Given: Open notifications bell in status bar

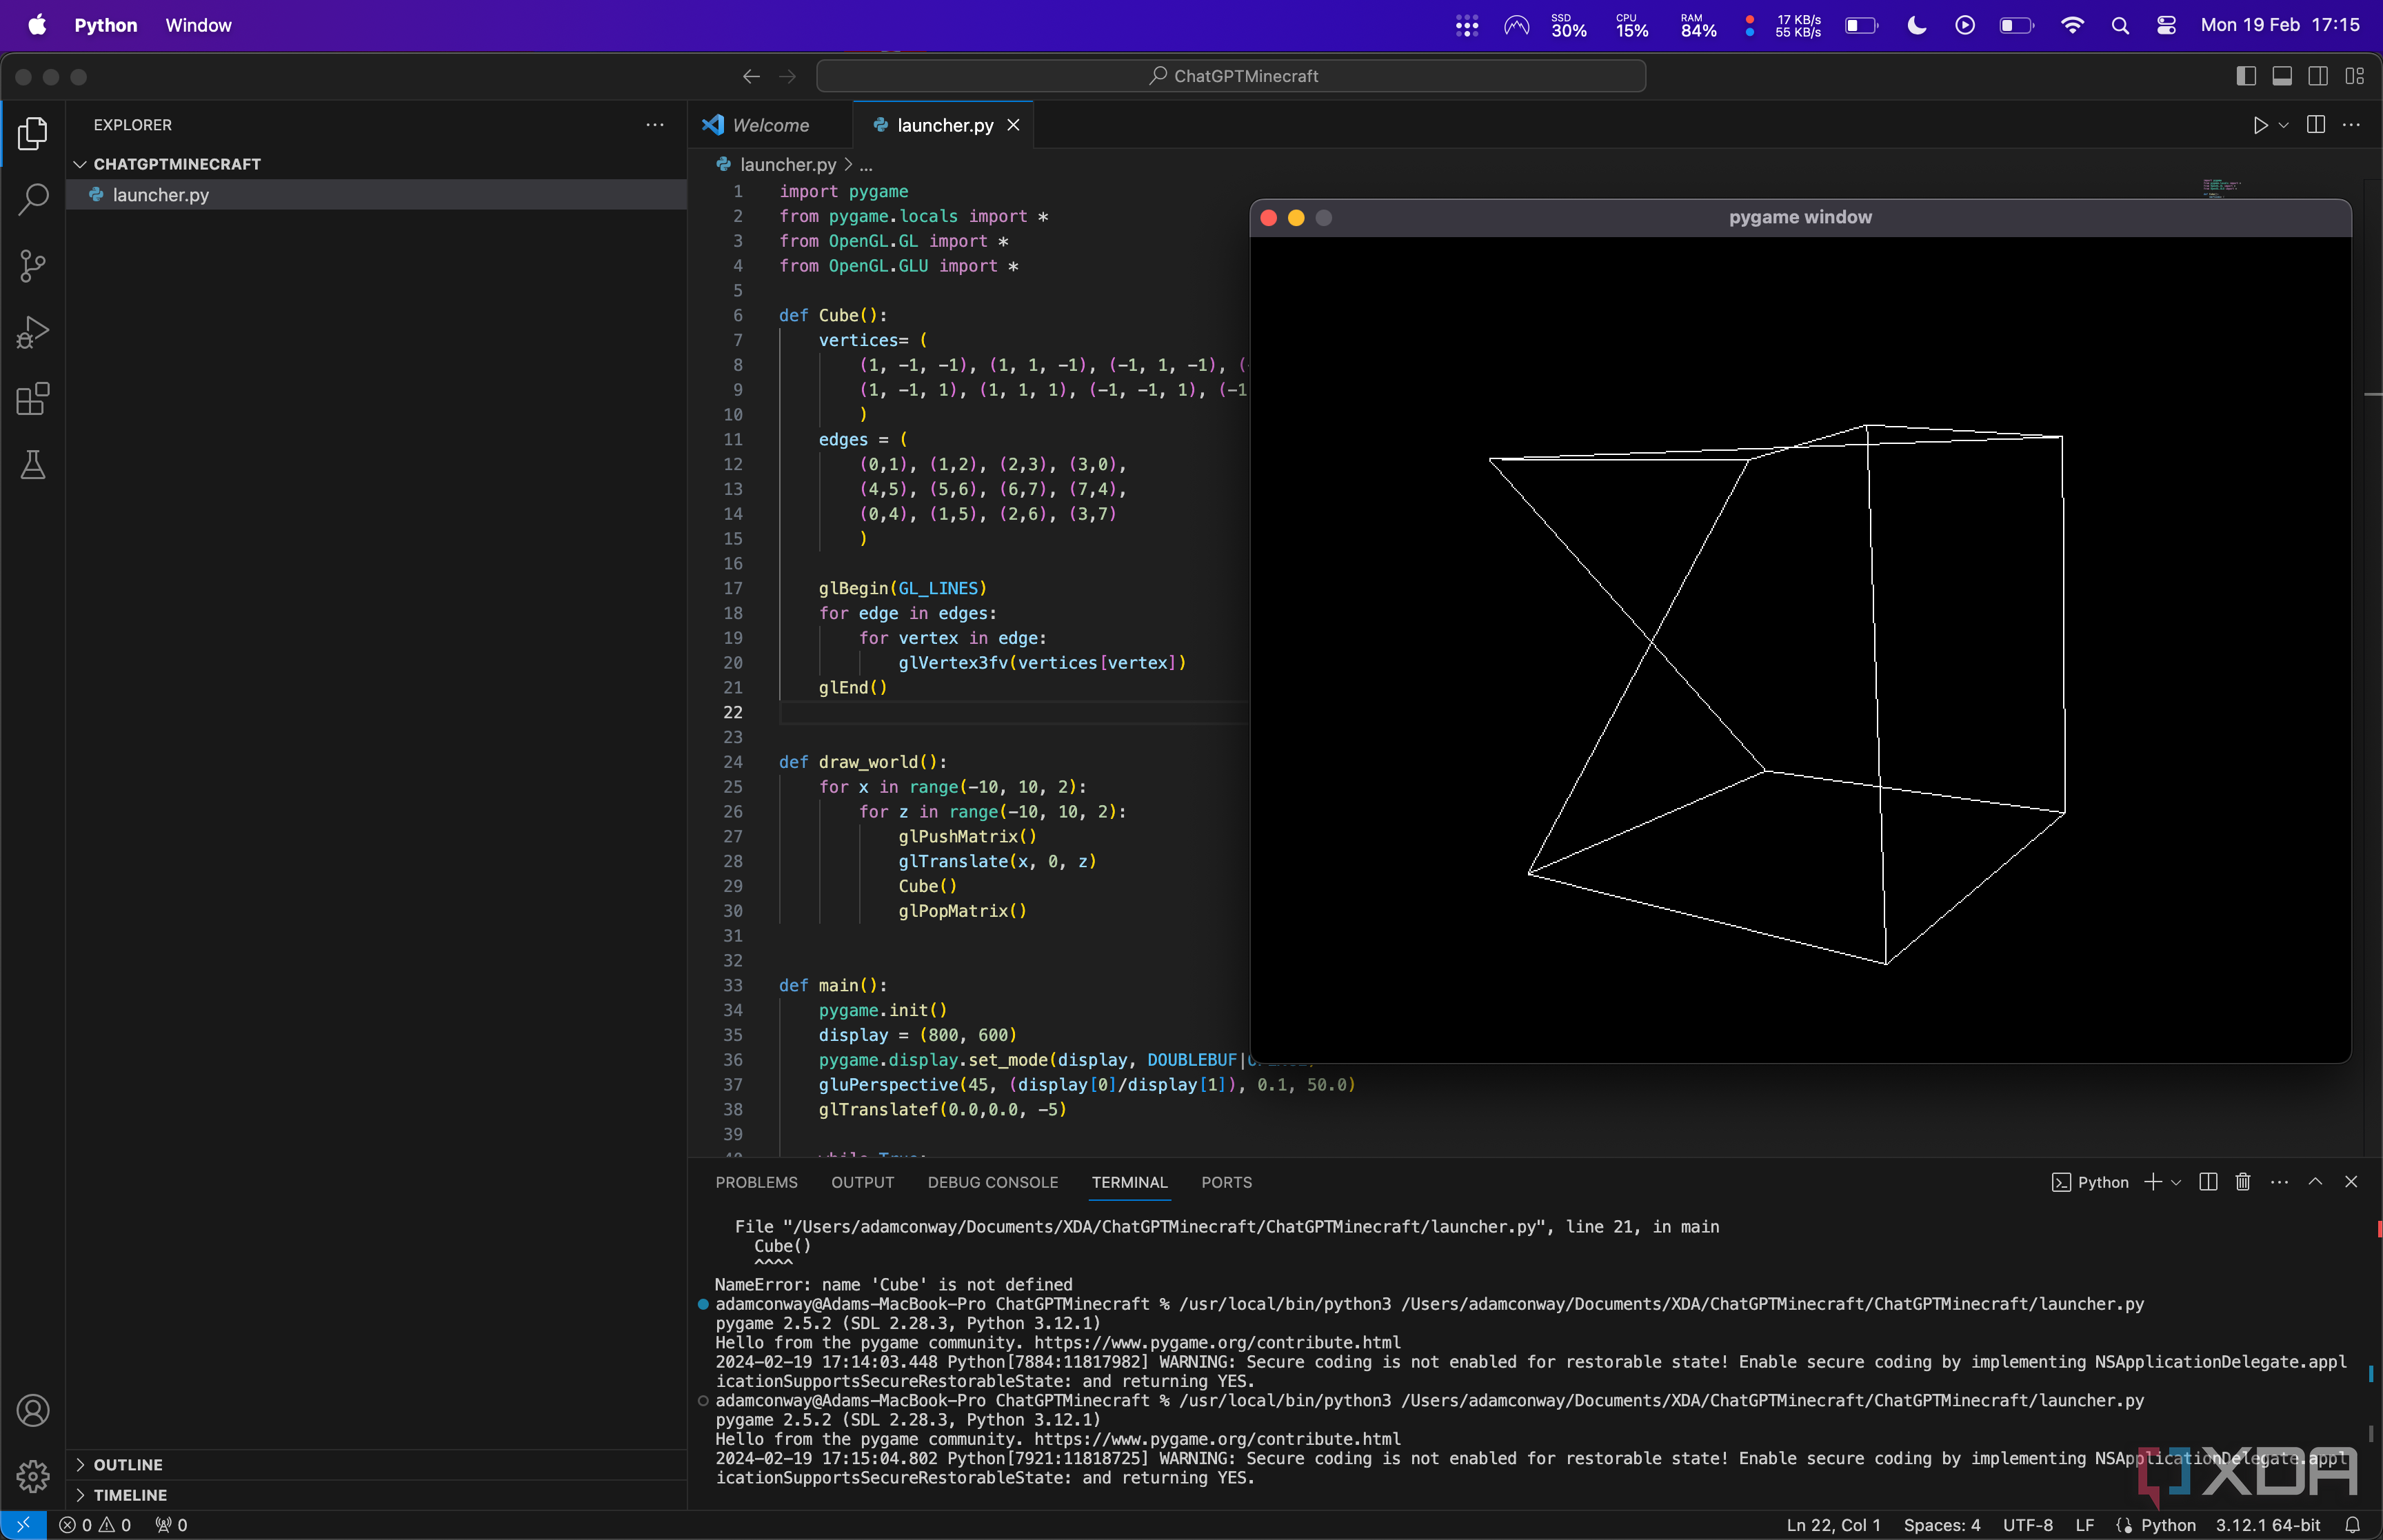Looking at the screenshot, I should pyautogui.click(x=2353, y=1525).
